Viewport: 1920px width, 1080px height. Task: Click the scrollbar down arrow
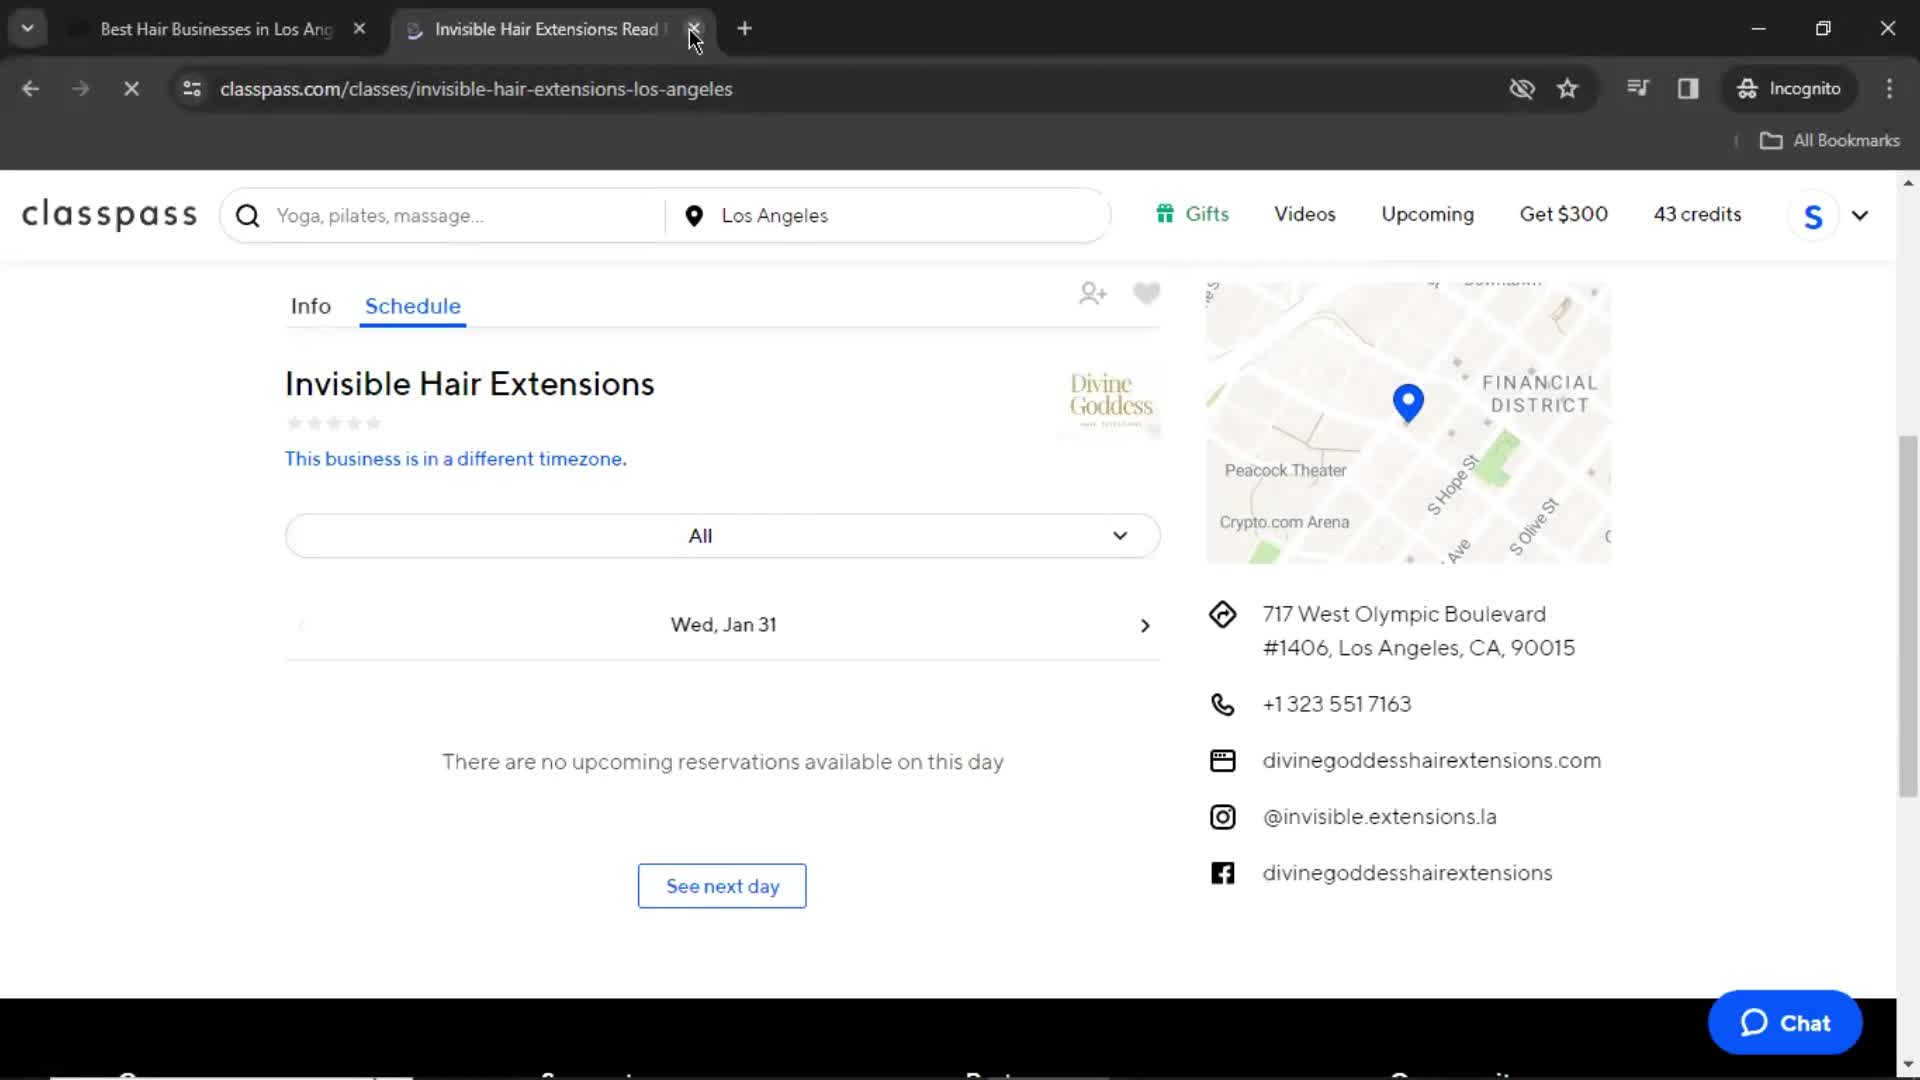1908,1064
